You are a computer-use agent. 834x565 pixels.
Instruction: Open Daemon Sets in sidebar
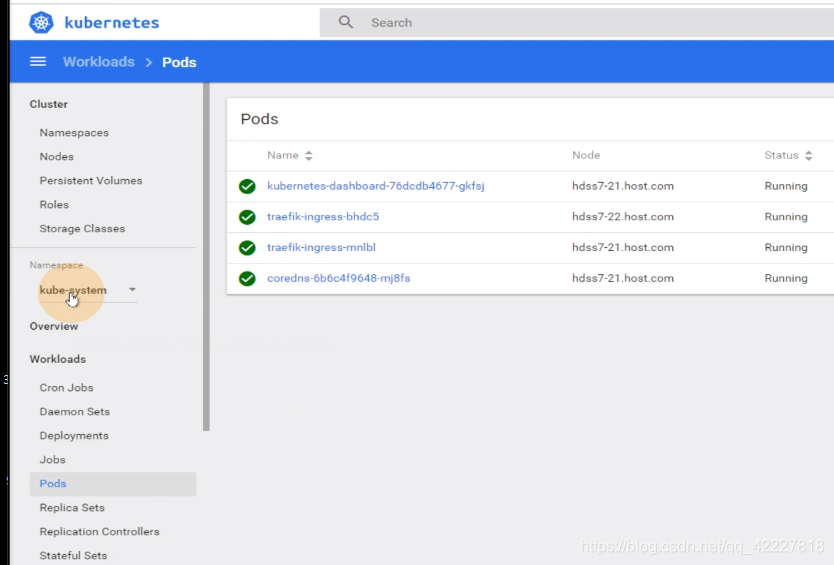pos(74,411)
